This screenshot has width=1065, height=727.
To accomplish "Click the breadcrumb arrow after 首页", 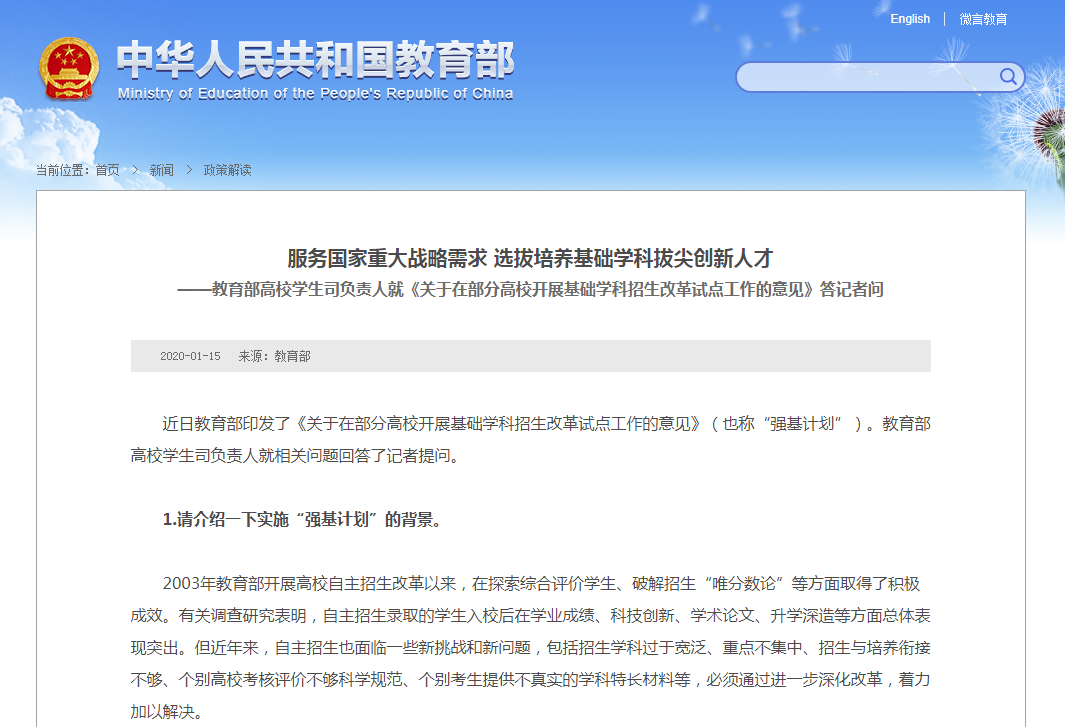I will [135, 170].
